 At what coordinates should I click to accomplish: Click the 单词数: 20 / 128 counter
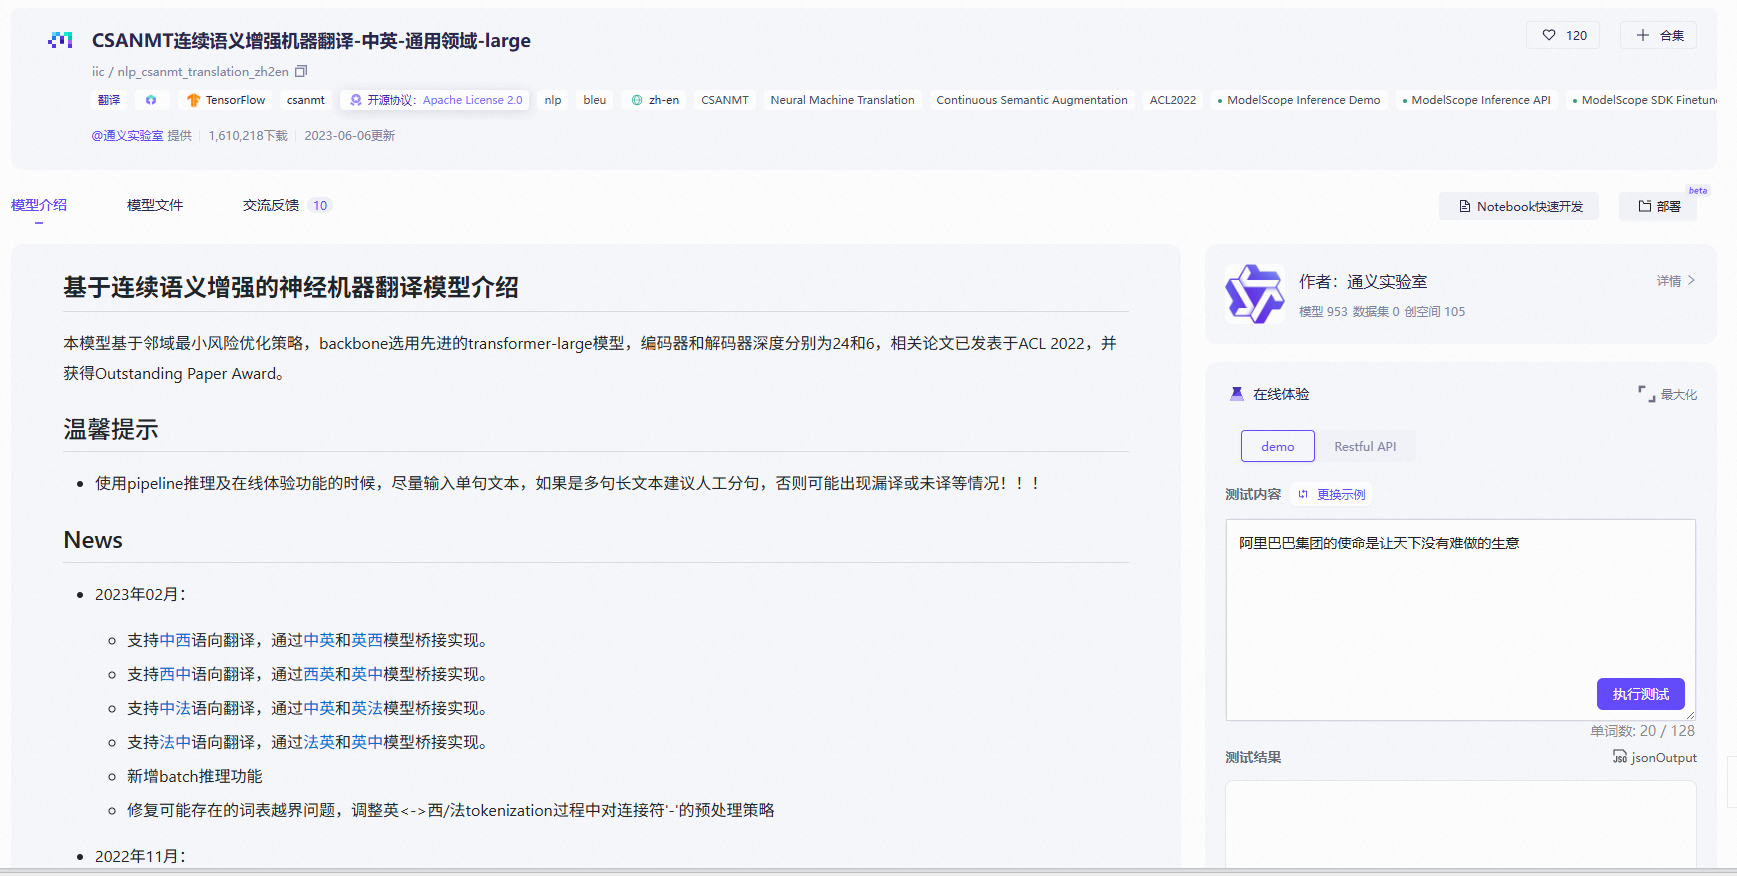click(1642, 731)
